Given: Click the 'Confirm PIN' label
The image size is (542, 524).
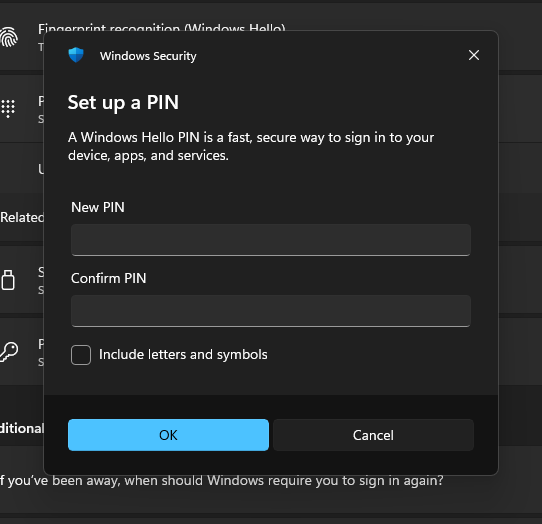Looking at the screenshot, I should [x=109, y=278].
